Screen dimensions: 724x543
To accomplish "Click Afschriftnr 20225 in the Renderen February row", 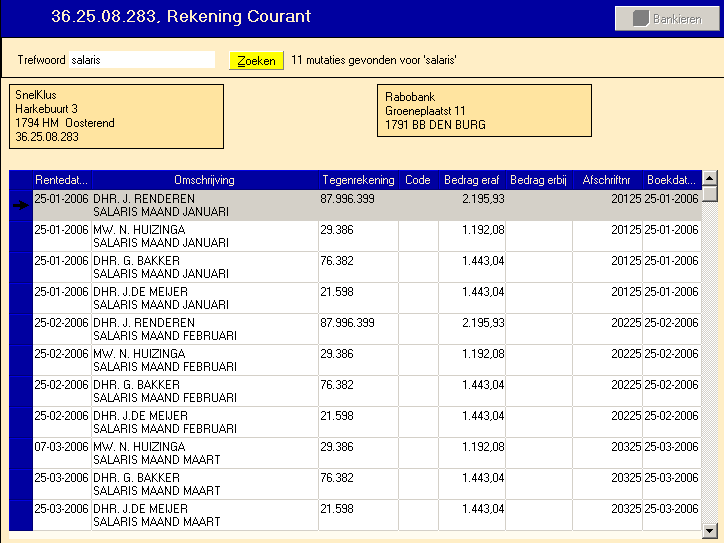I will tap(626, 322).
